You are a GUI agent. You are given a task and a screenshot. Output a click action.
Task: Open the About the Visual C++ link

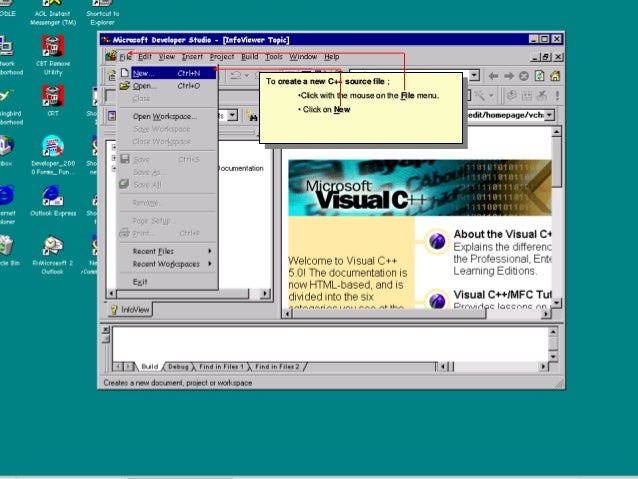503,234
